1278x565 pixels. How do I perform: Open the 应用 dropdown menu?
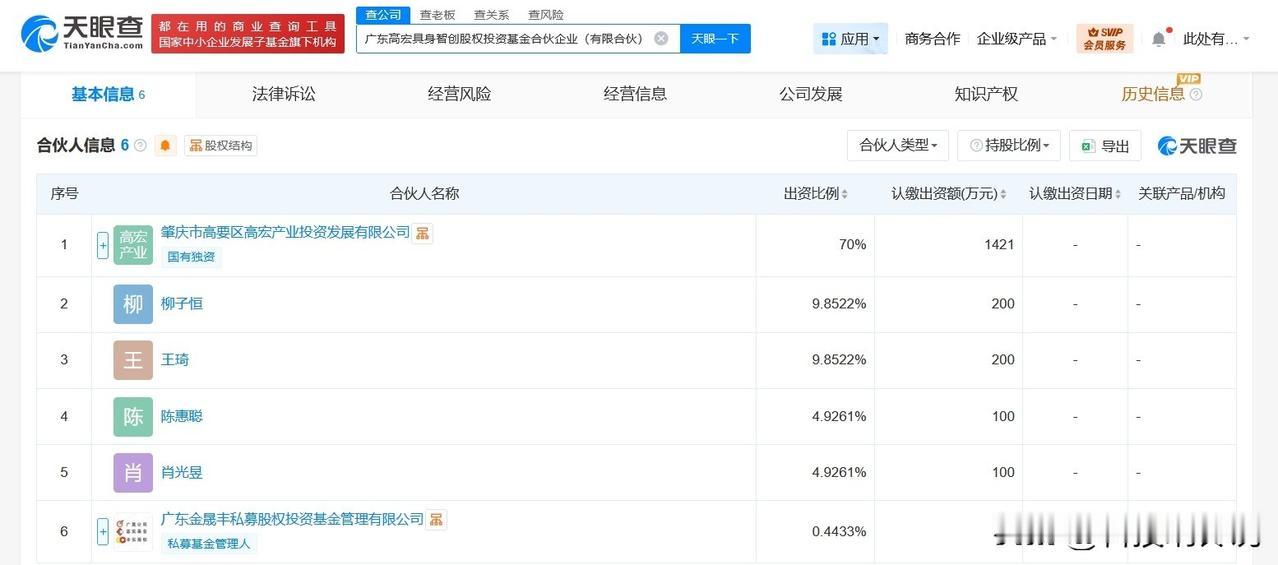click(850, 39)
